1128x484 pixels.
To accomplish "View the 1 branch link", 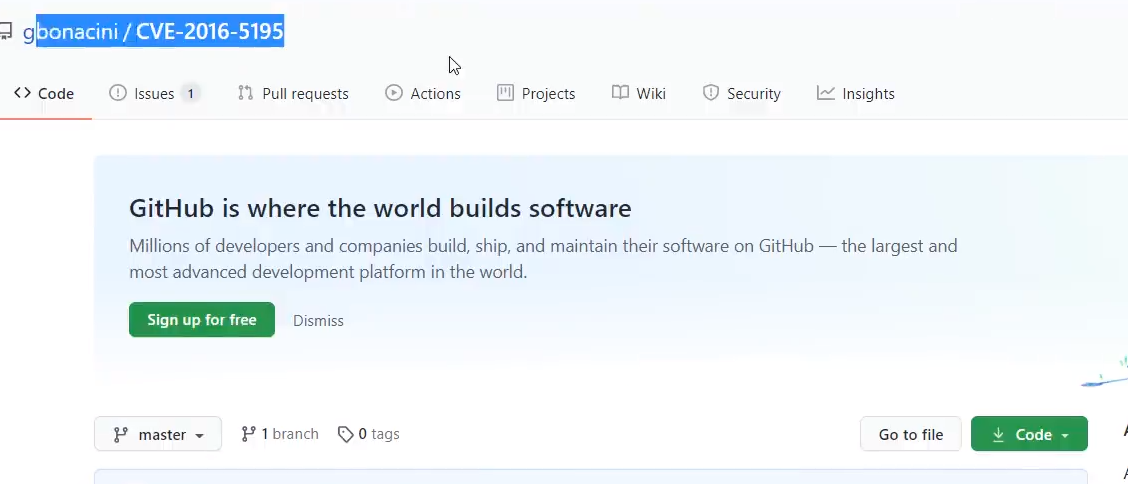I will pyautogui.click(x=280, y=434).
